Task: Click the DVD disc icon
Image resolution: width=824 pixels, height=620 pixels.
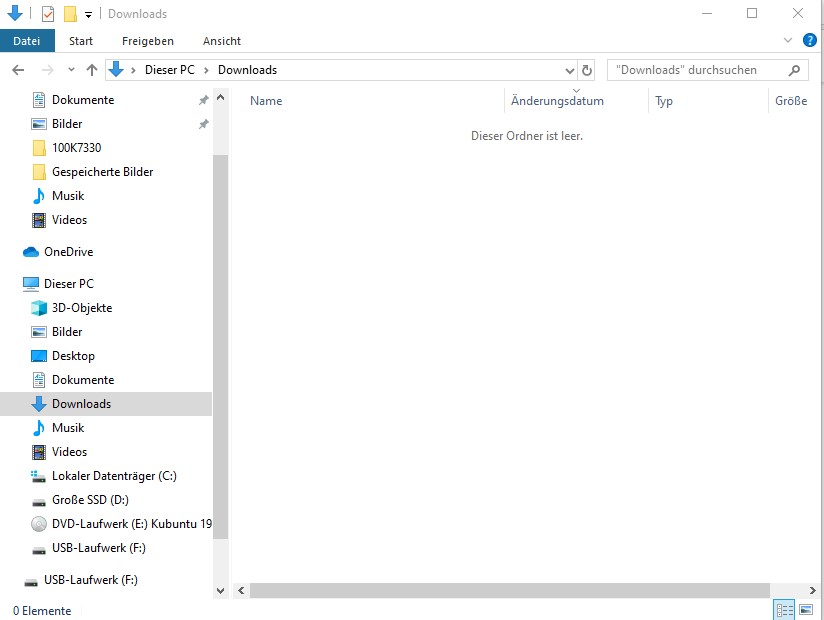Action: click(x=39, y=524)
